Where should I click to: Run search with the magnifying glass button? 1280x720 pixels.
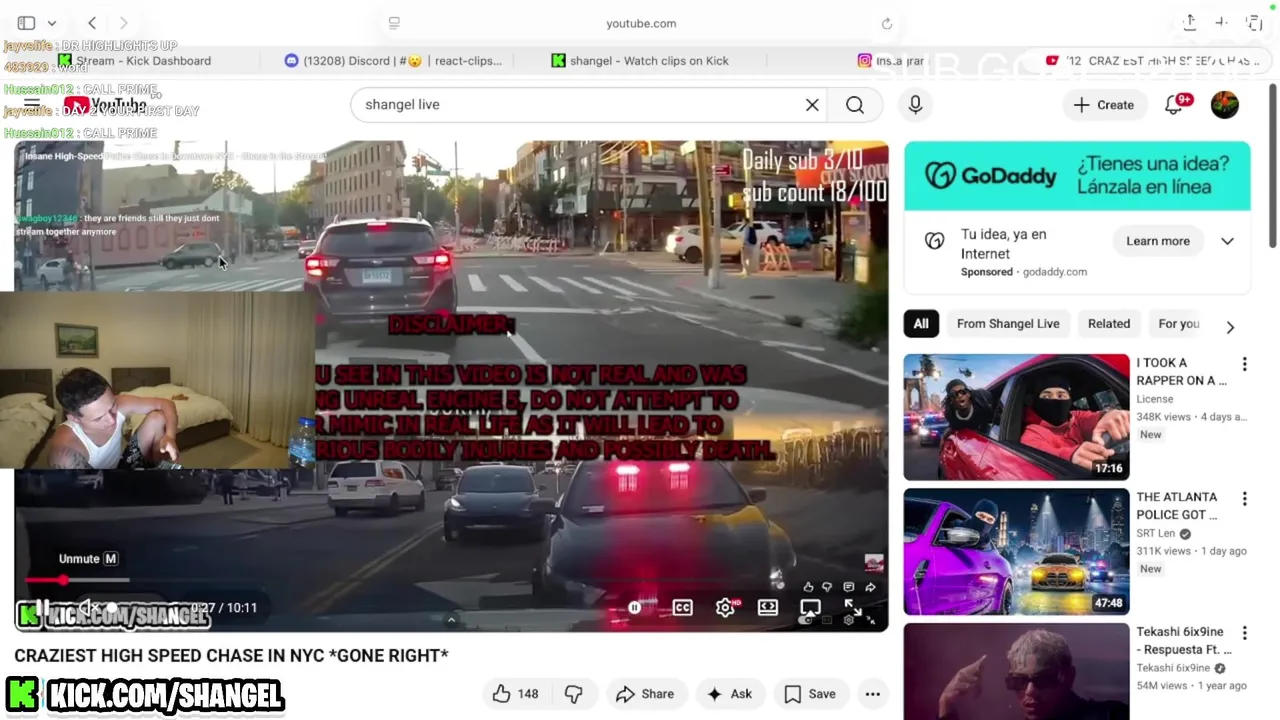point(855,104)
